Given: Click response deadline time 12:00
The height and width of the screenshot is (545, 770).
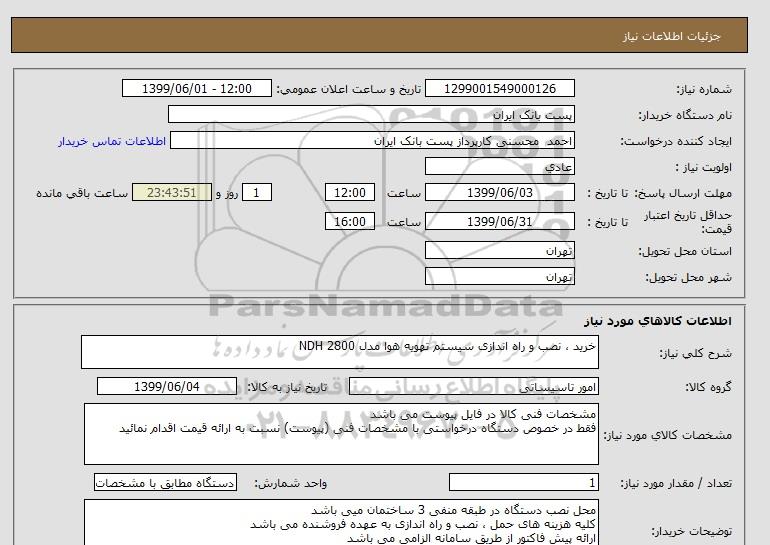Looking at the screenshot, I should point(350,192).
